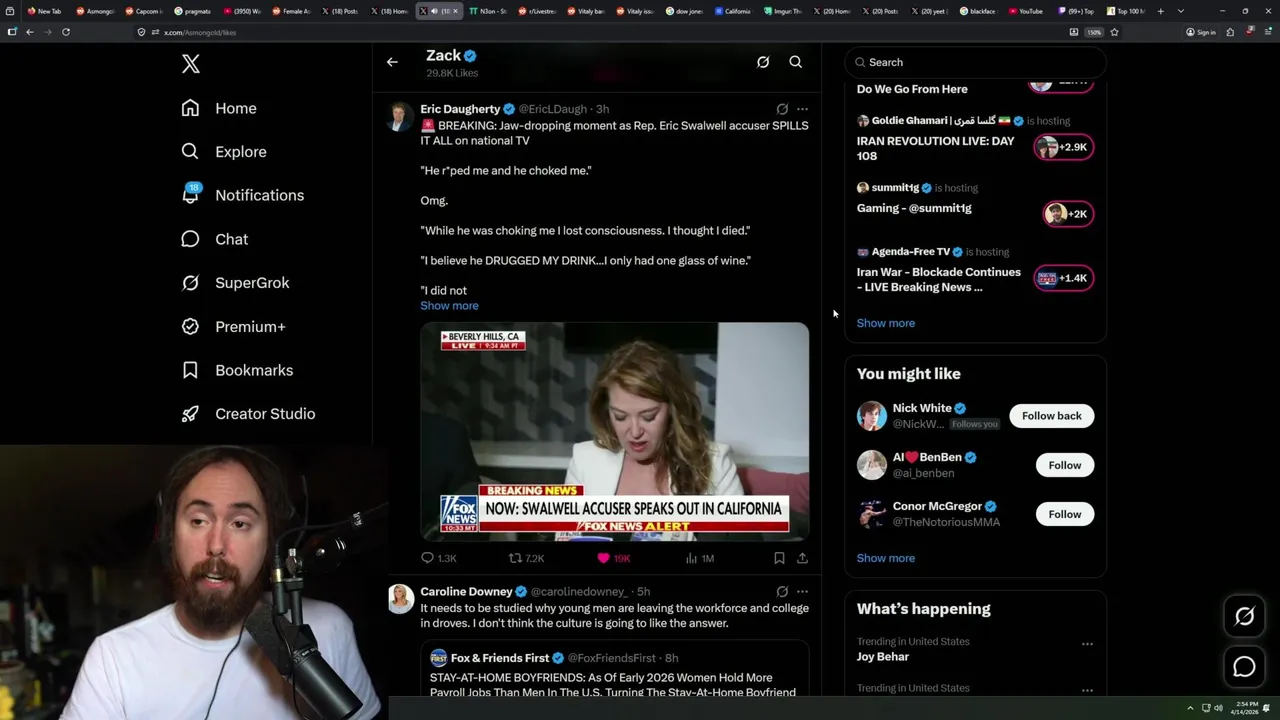Open Eric Daugherty @EricLDaugh handle
This screenshot has height=720, width=1280.
click(x=552, y=109)
